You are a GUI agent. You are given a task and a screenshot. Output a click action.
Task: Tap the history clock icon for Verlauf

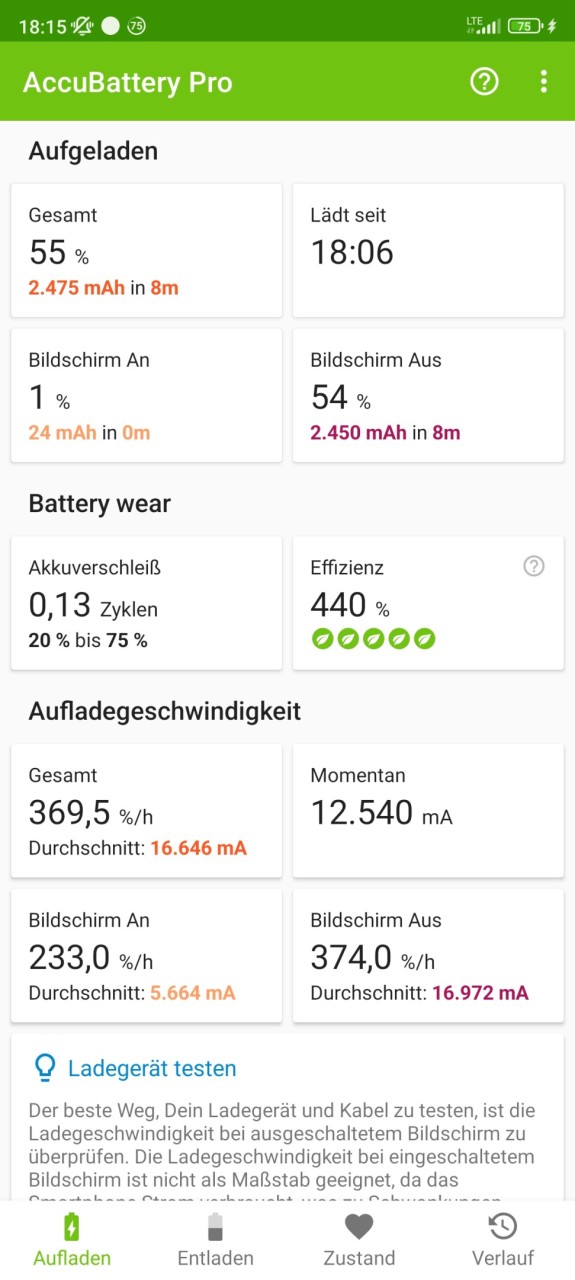pyautogui.click(x=503, y=1226)
